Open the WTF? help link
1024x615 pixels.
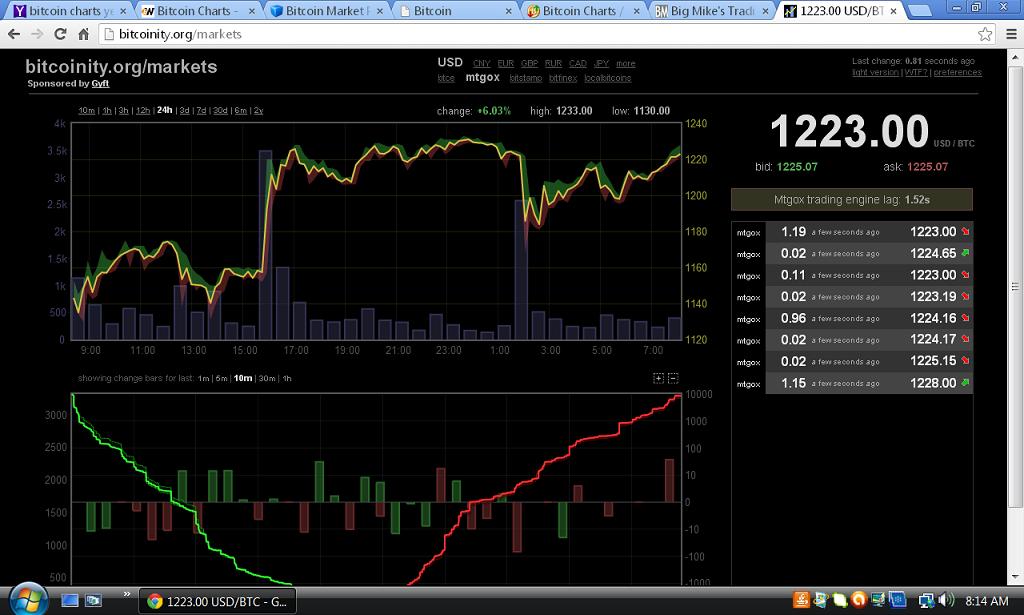916,72
